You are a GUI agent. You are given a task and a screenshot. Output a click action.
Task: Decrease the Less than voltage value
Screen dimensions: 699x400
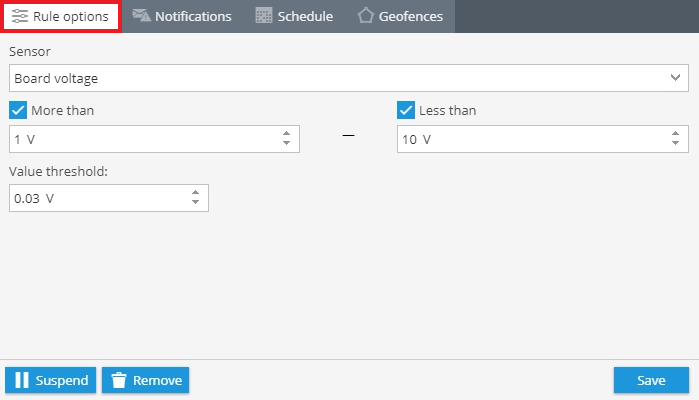pyautogui.click(x=675, y=143)
